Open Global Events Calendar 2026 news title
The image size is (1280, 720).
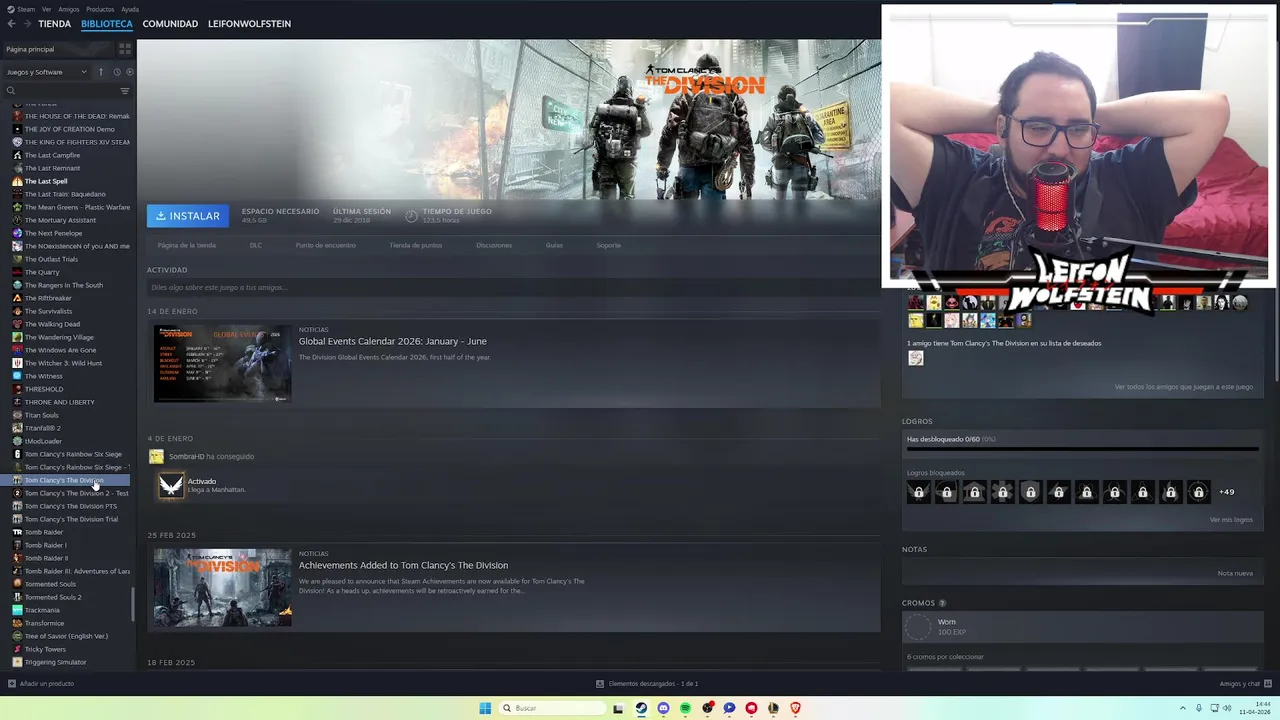coord(393,341)
